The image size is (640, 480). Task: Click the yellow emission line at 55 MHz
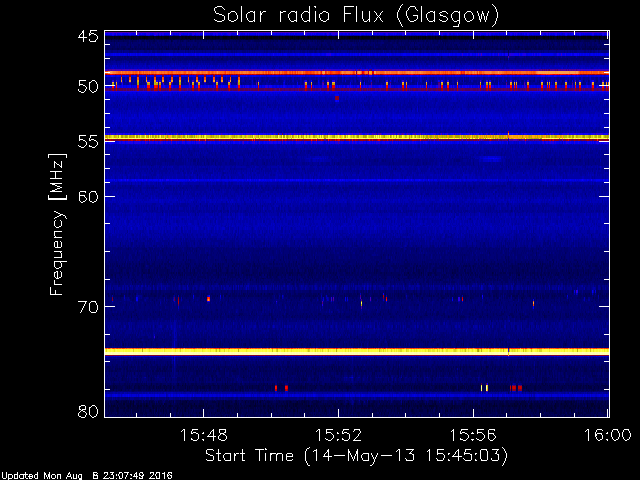point(357,138)
